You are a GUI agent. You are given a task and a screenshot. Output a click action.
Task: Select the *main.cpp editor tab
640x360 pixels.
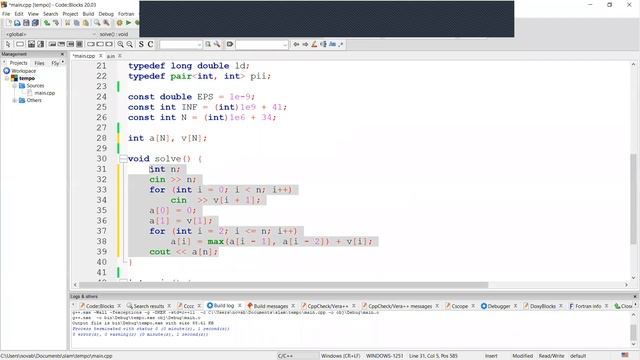pyautogui.click(x=84, y=56)
